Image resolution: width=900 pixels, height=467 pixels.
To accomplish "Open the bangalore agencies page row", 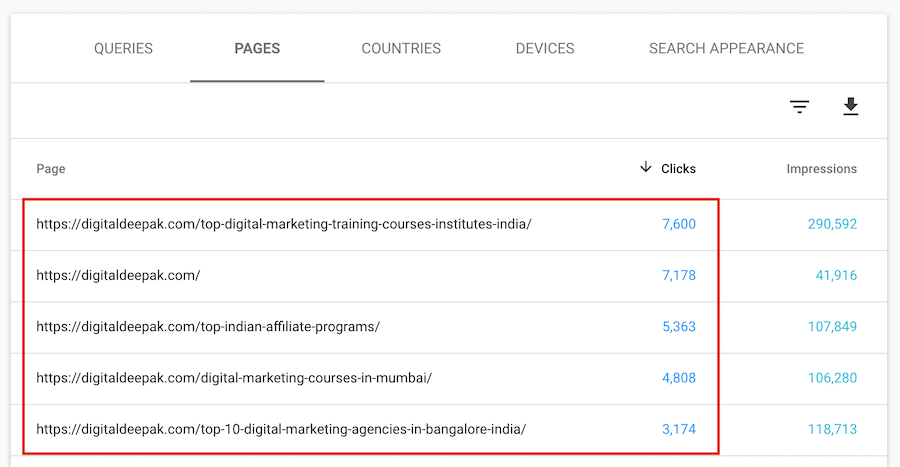I will (x=449, y=430).
